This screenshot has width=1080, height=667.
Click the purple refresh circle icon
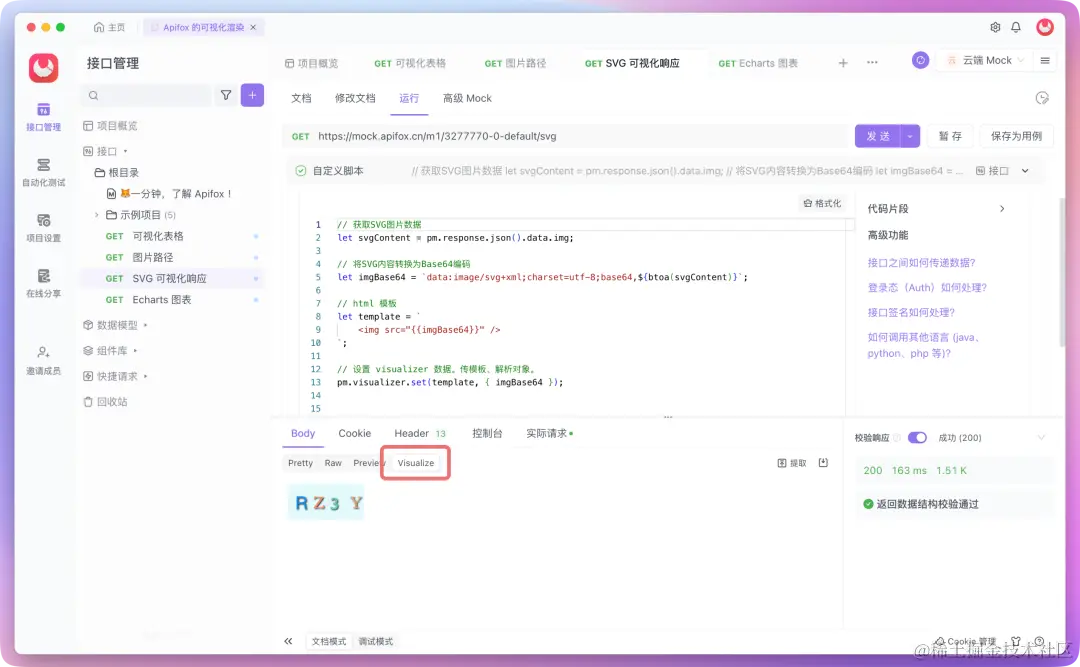pyautogui.click(x=920, y=60)
